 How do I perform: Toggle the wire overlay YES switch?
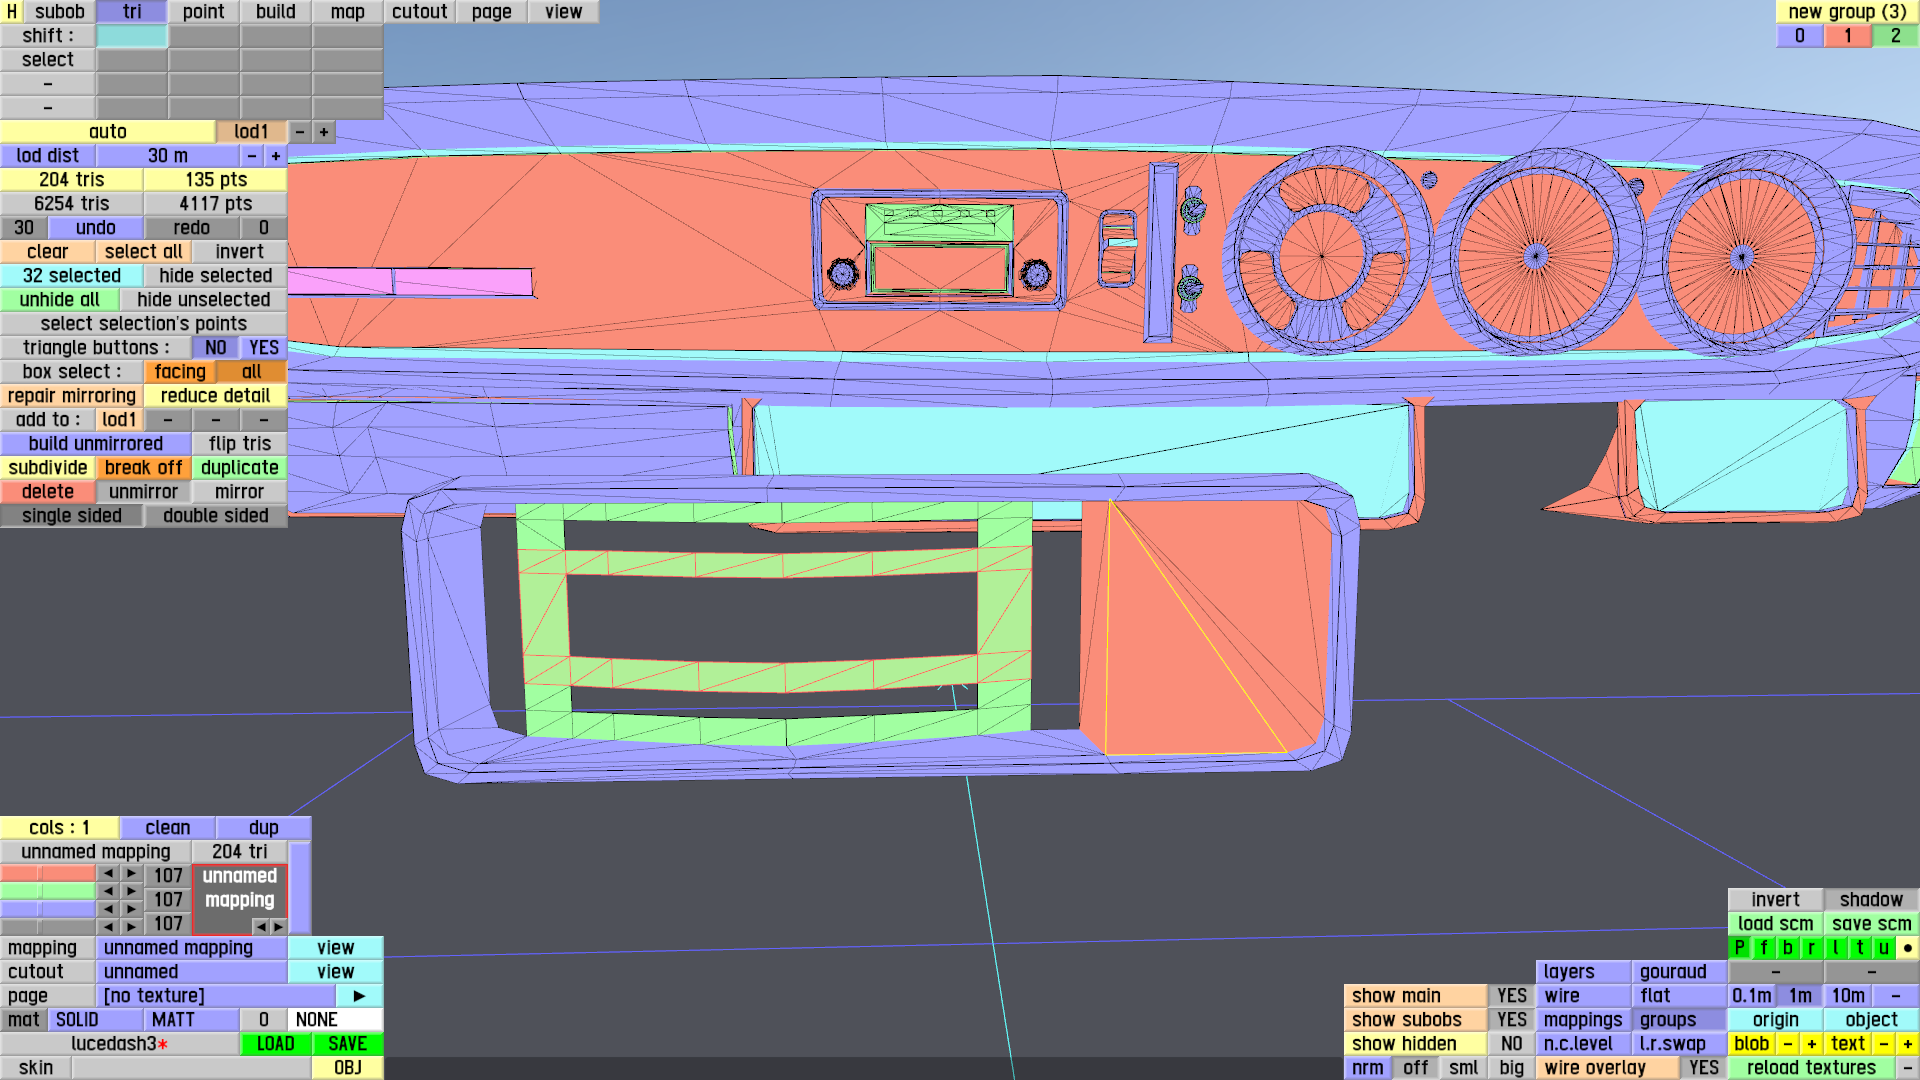[x=1703, y=1068]
